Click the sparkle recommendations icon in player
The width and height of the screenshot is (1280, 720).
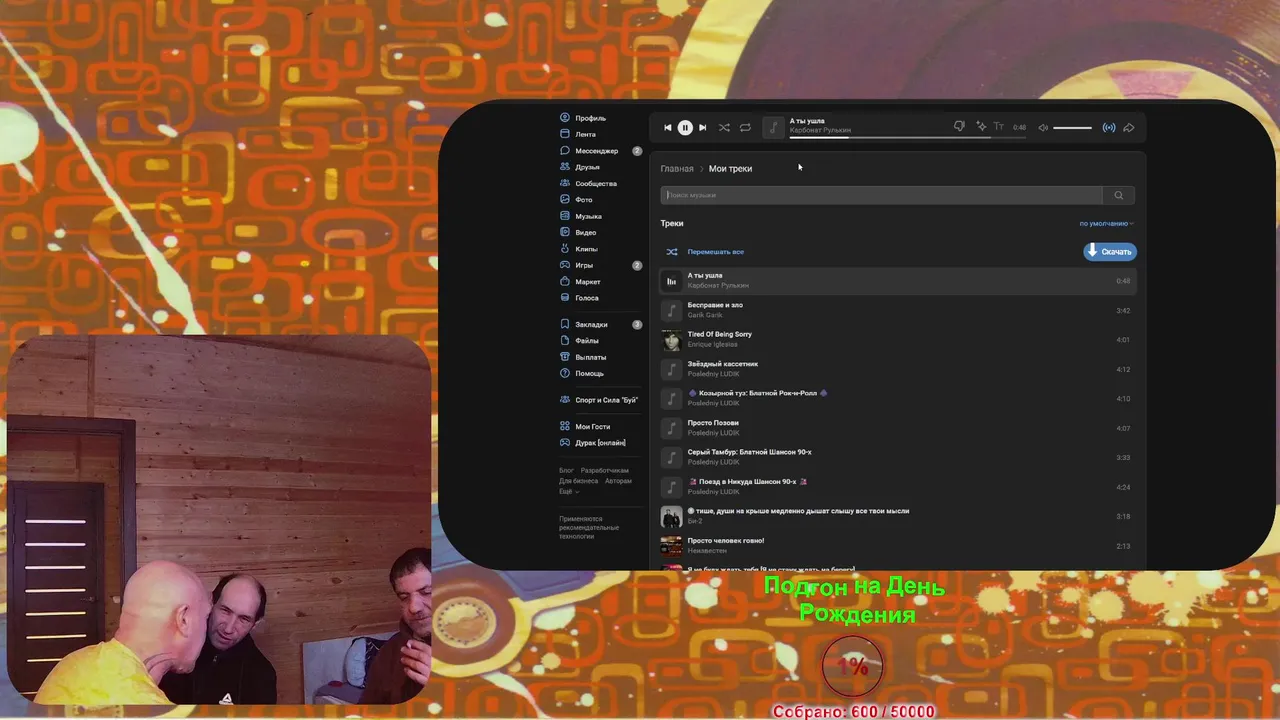[981, 127]
